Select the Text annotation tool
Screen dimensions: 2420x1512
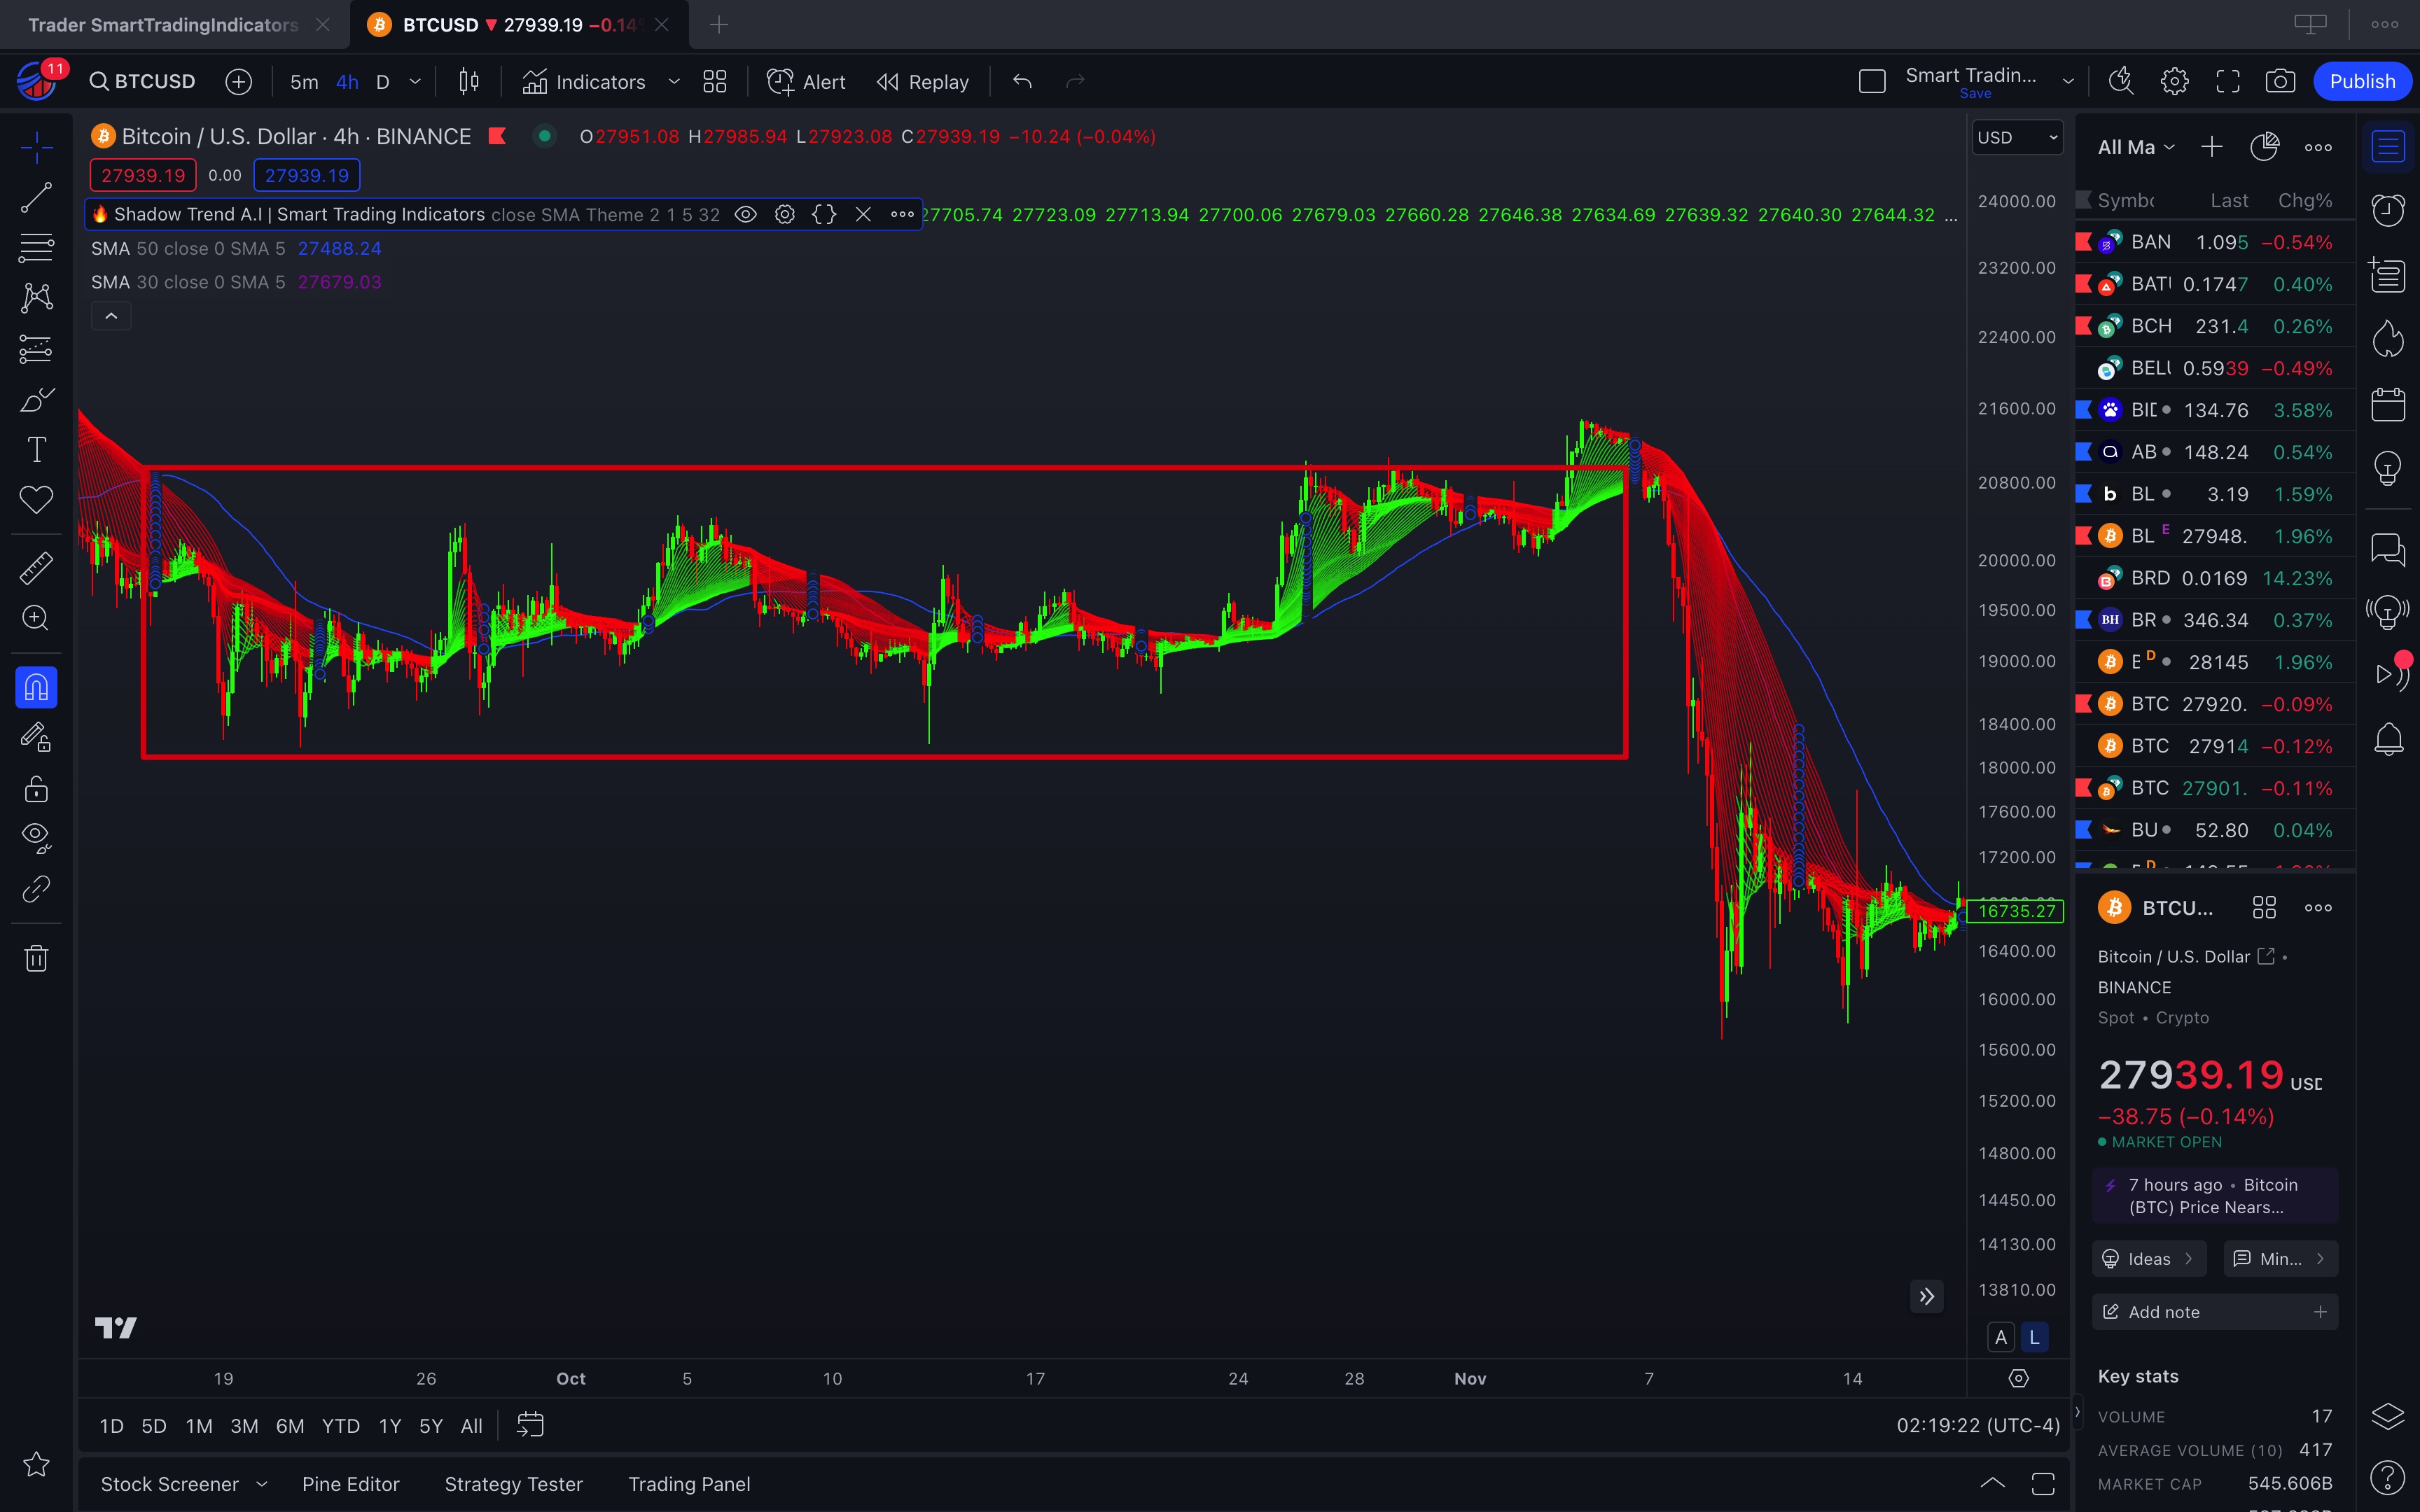[x=36, y=450]
